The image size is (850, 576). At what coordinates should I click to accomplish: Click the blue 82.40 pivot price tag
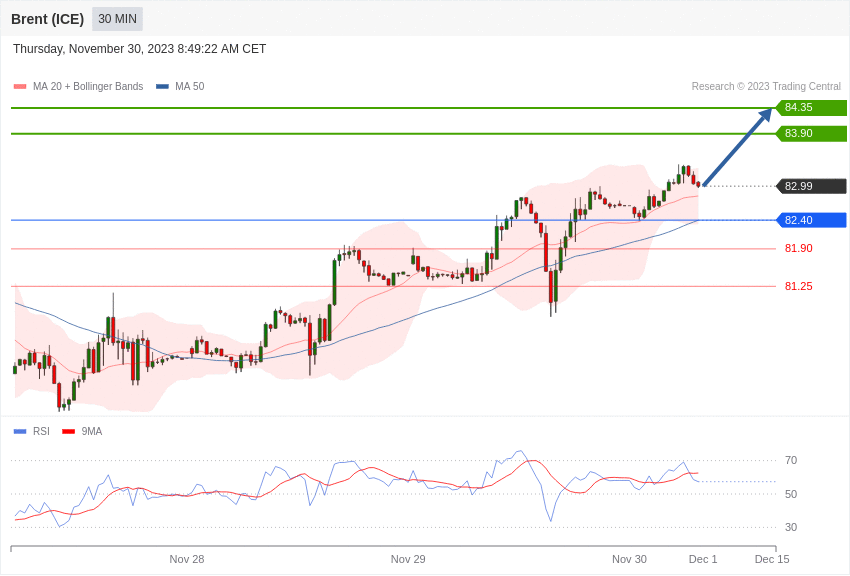[x=811, y=220]
